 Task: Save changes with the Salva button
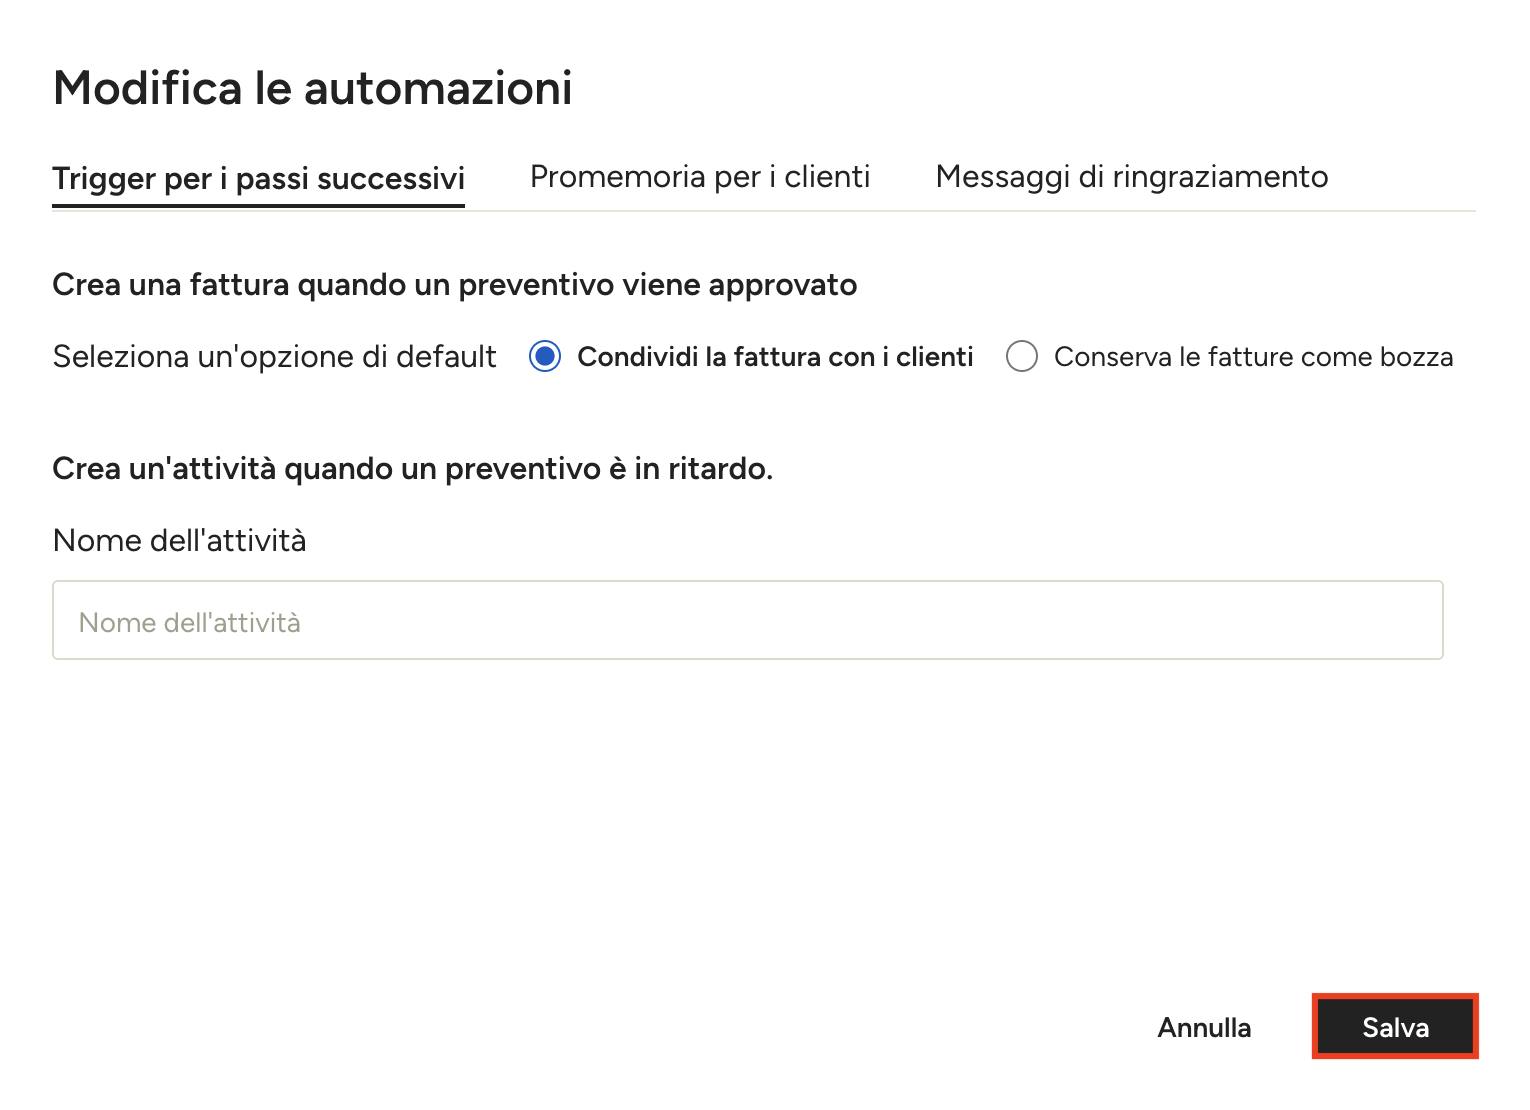click(1395, 1027)
